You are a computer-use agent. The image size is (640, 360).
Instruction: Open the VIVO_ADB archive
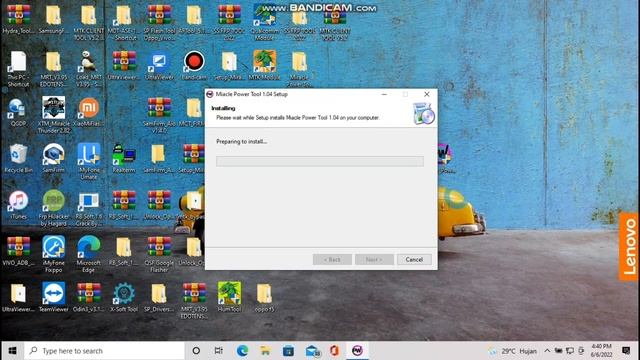(18, 251)
